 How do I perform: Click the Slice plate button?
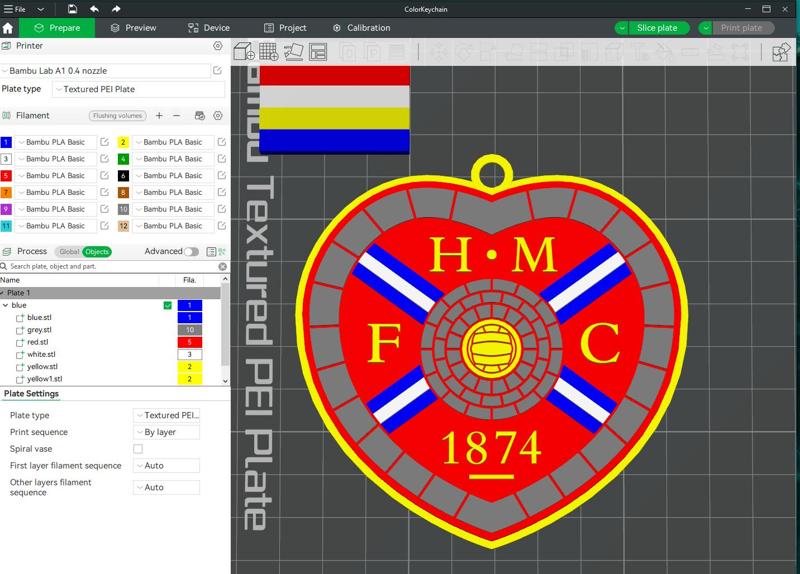[x=657, y=28]
